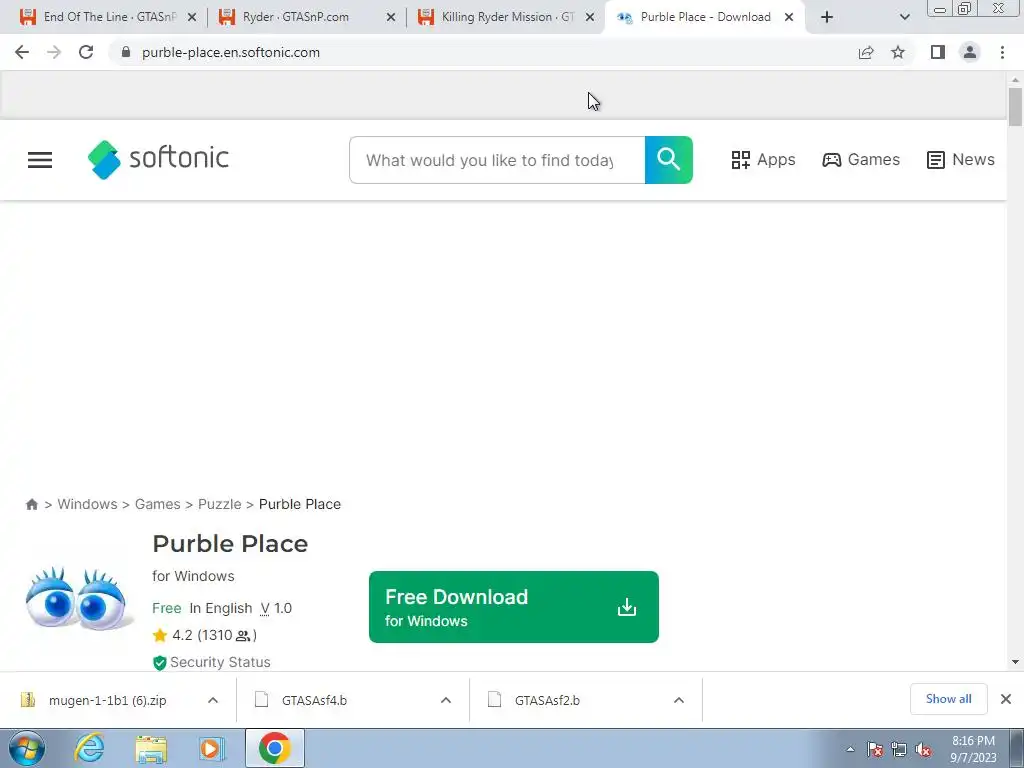Screen dimensions: 1024x768
Task: Click the network tray icon
Action: (899, 750)
